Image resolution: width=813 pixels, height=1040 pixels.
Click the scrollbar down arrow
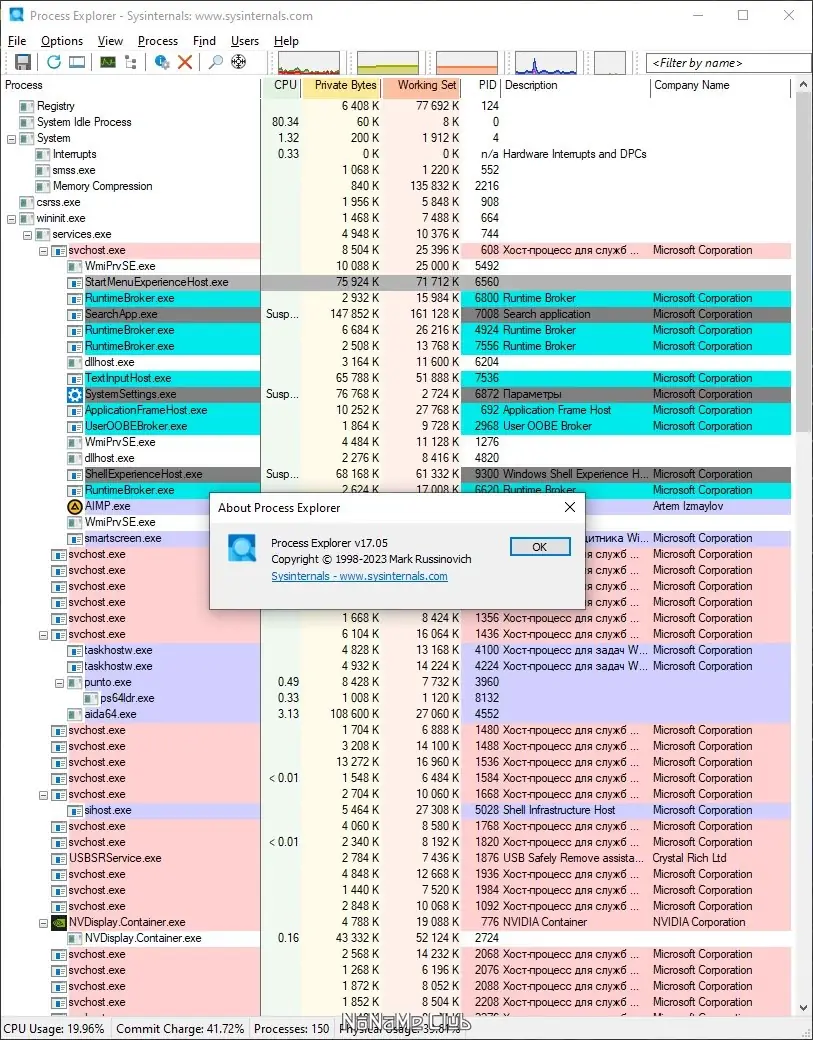pyautogui.click(x=803, y=1008)
